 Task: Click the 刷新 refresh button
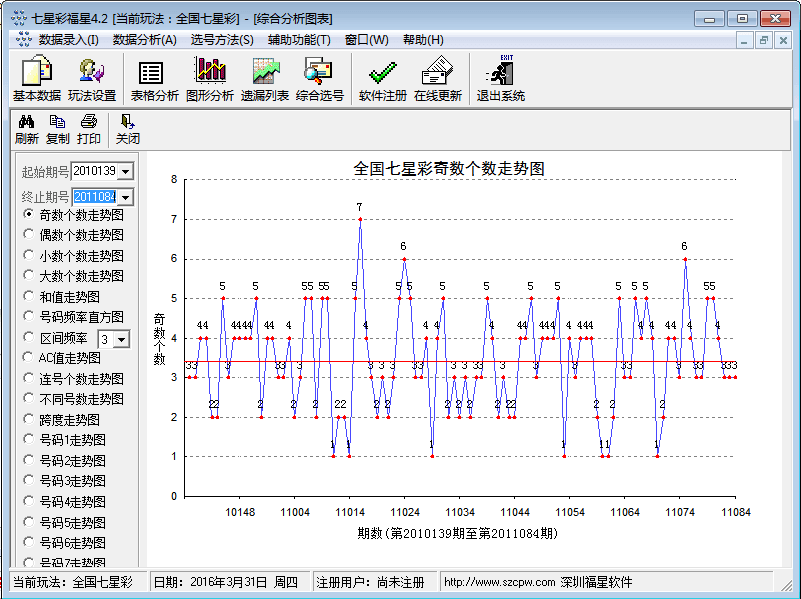point(27,129)
